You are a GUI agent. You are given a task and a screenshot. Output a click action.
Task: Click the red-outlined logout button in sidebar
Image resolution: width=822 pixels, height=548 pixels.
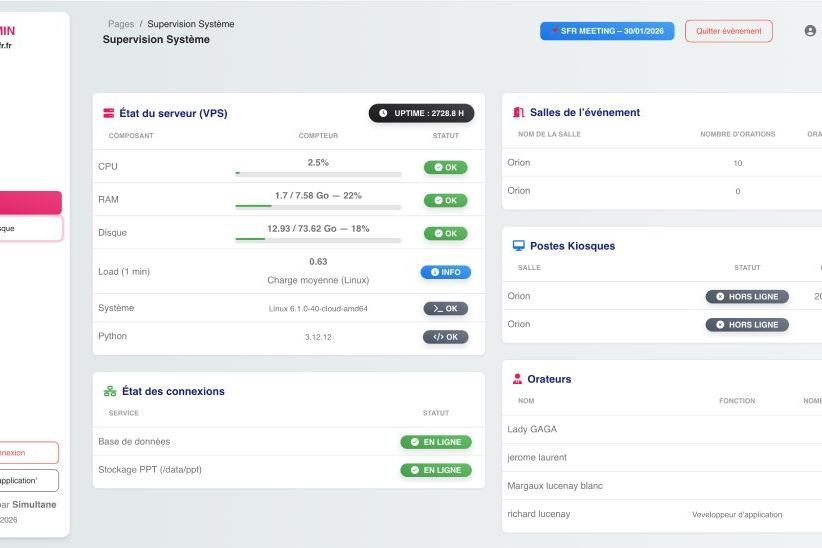[x=29, y=453]
